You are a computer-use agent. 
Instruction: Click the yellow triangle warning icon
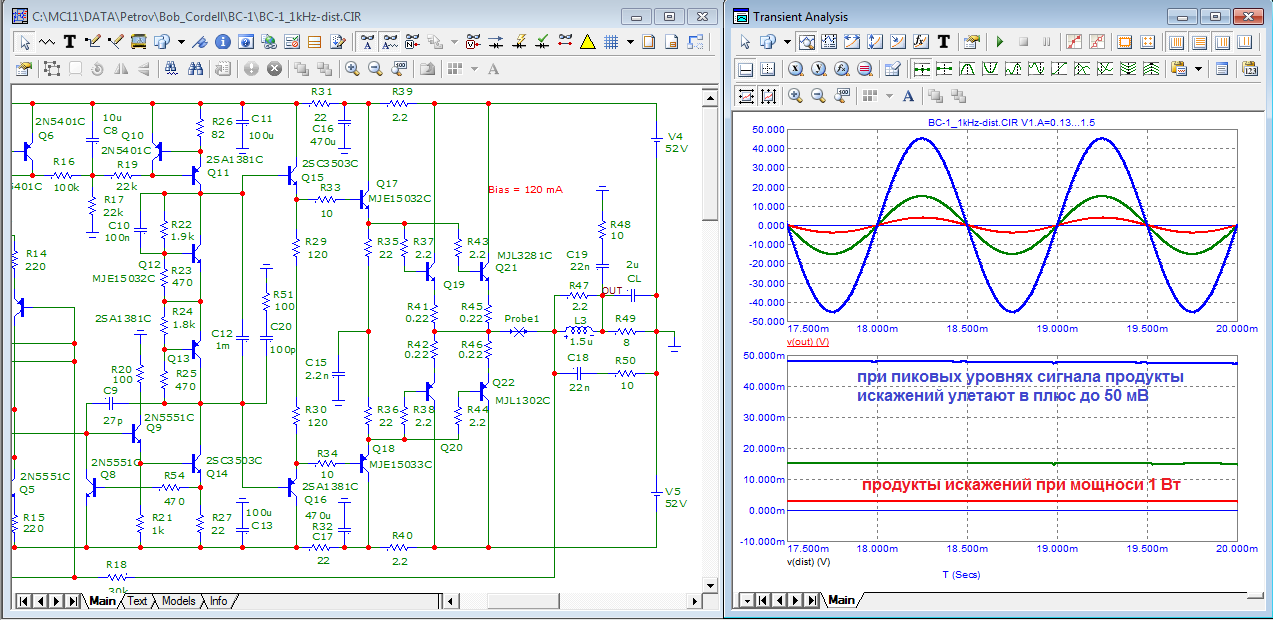[587, 42]
